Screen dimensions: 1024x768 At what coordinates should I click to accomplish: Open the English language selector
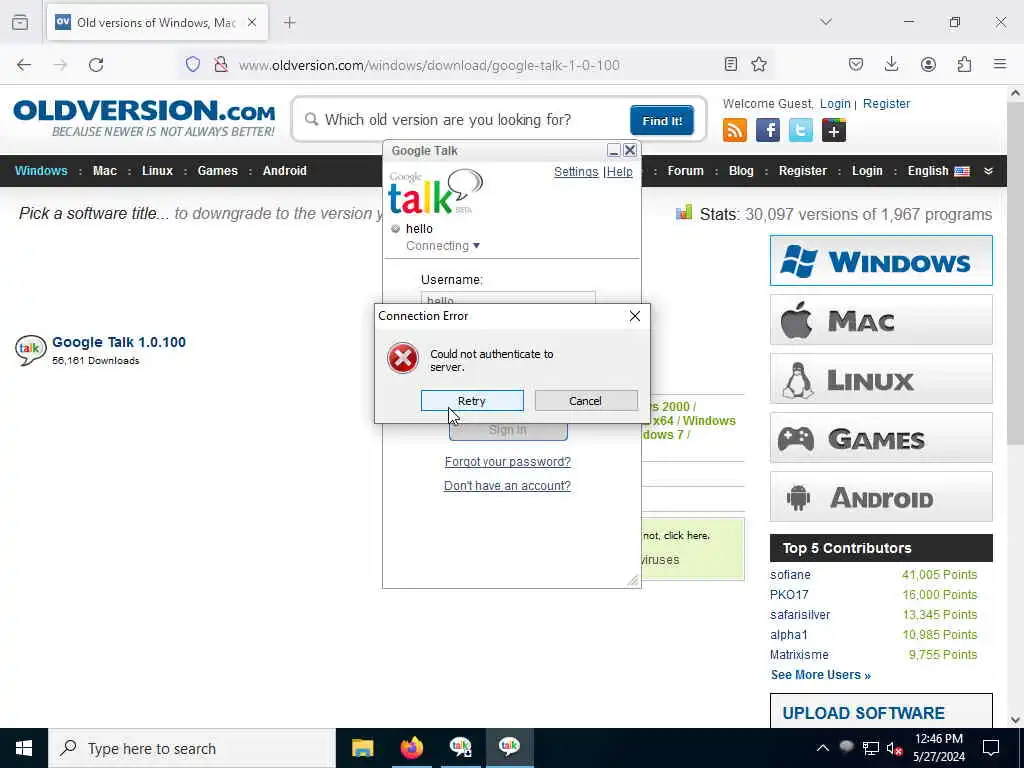(x=938, y=170)
